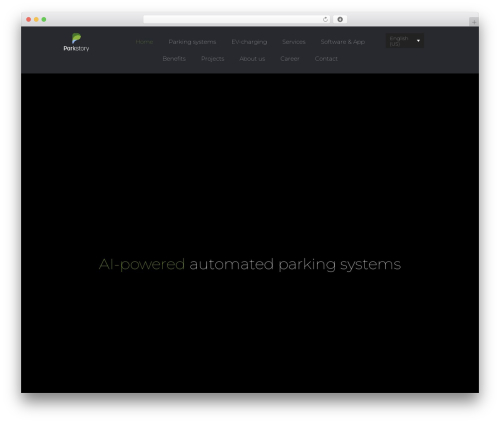
Task: Click the Parkstory logo
Action: (76, 42)
